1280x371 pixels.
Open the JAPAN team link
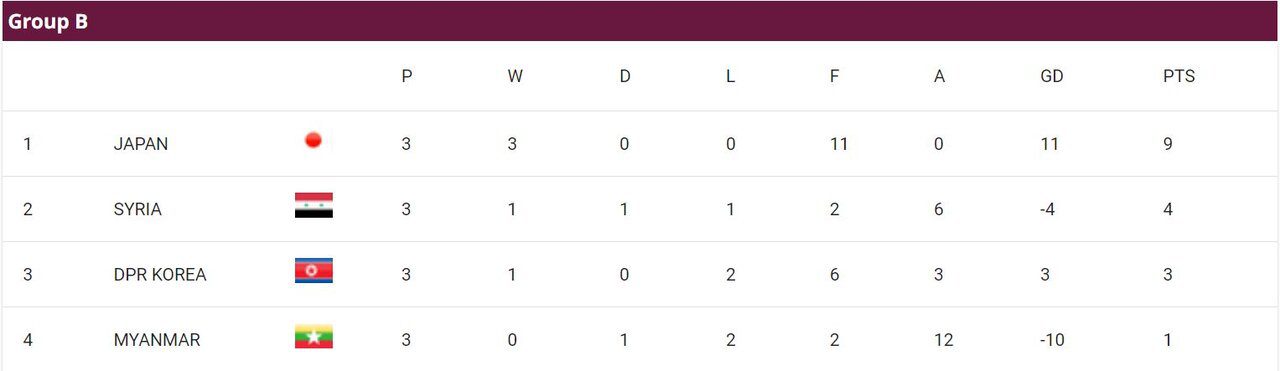coord(141,144)
